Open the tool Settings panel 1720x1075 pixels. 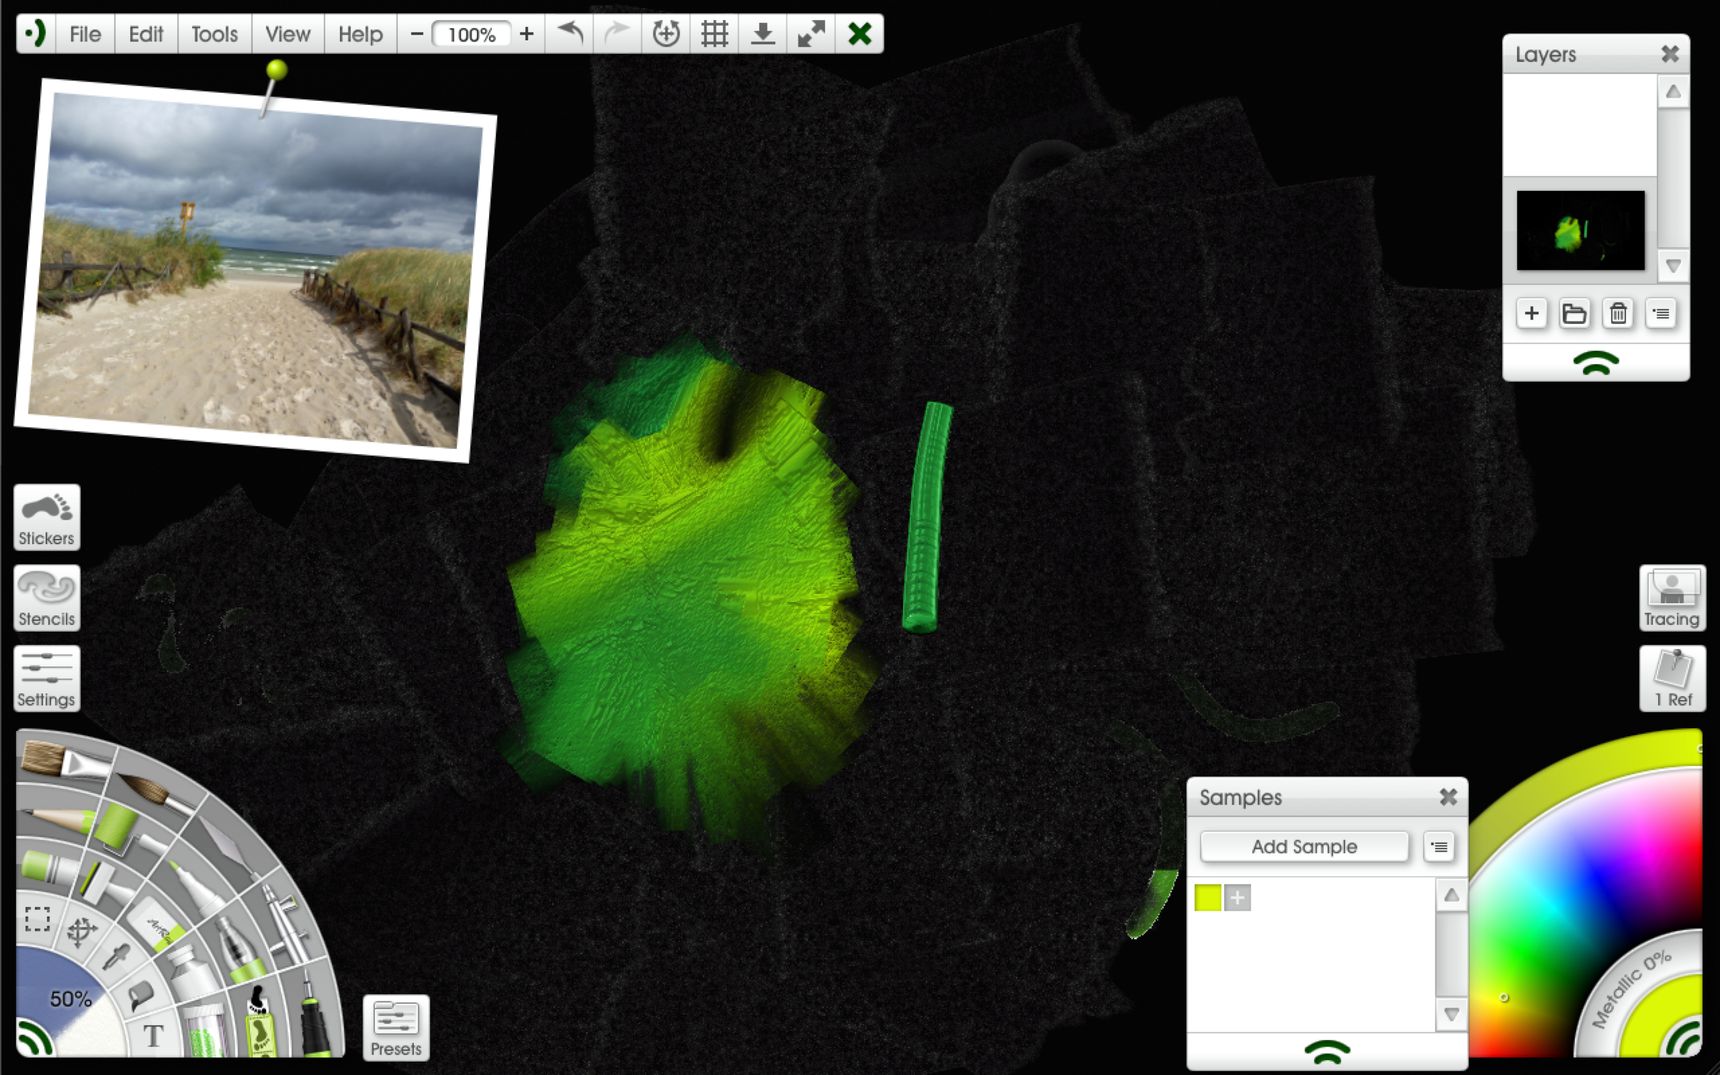(x=47, y=679)
